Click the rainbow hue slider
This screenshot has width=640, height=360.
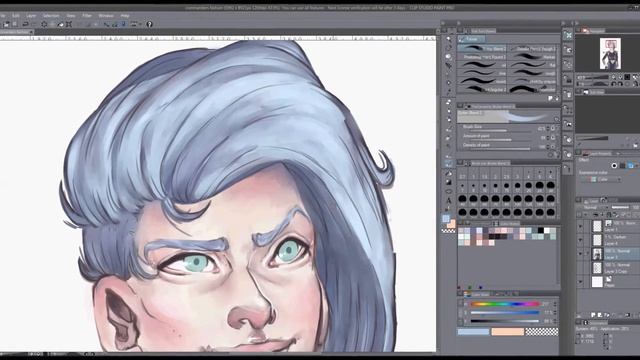point(505,304)
